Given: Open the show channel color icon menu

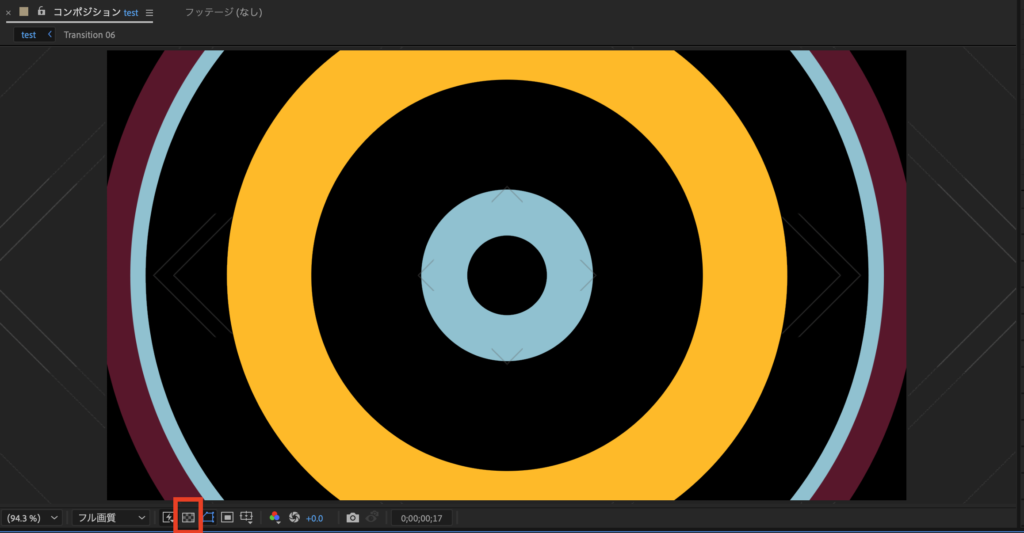Looking at the screenshot, I should (275, 517).
